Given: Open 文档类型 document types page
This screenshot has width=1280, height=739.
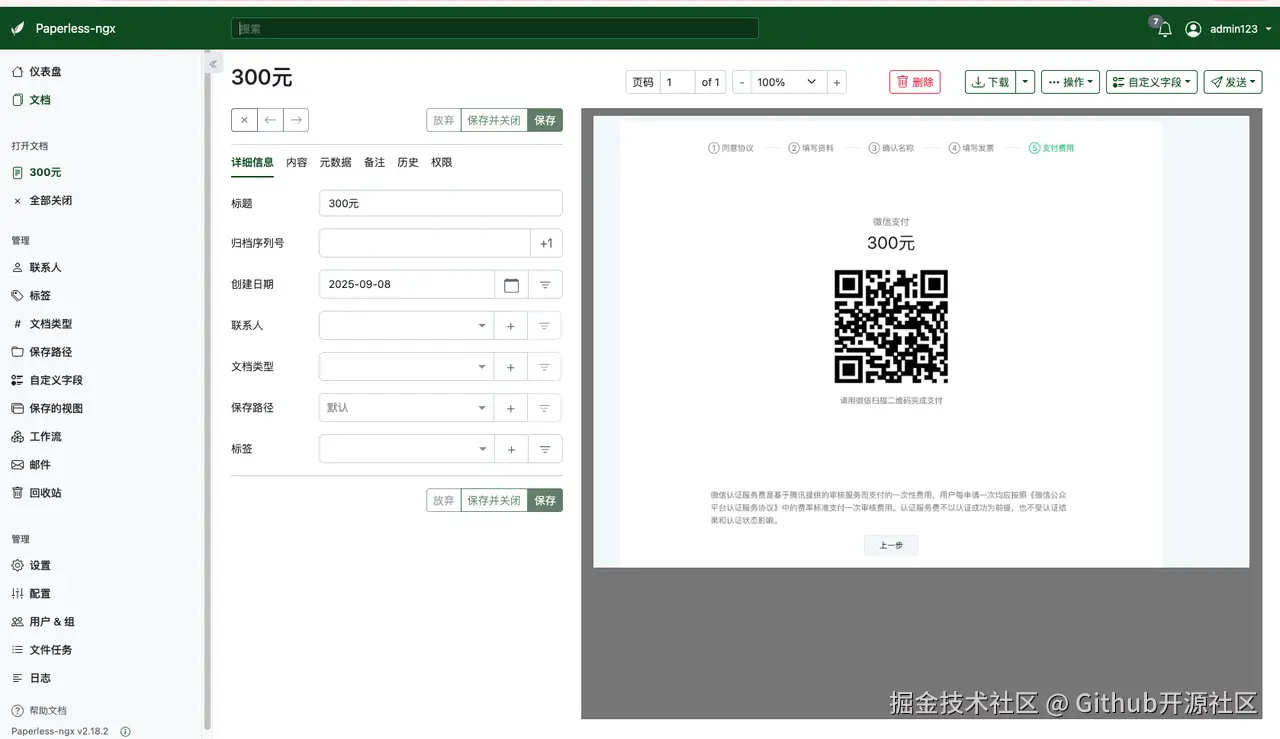Looking at the screenshot, I should (x=42, y=324).
